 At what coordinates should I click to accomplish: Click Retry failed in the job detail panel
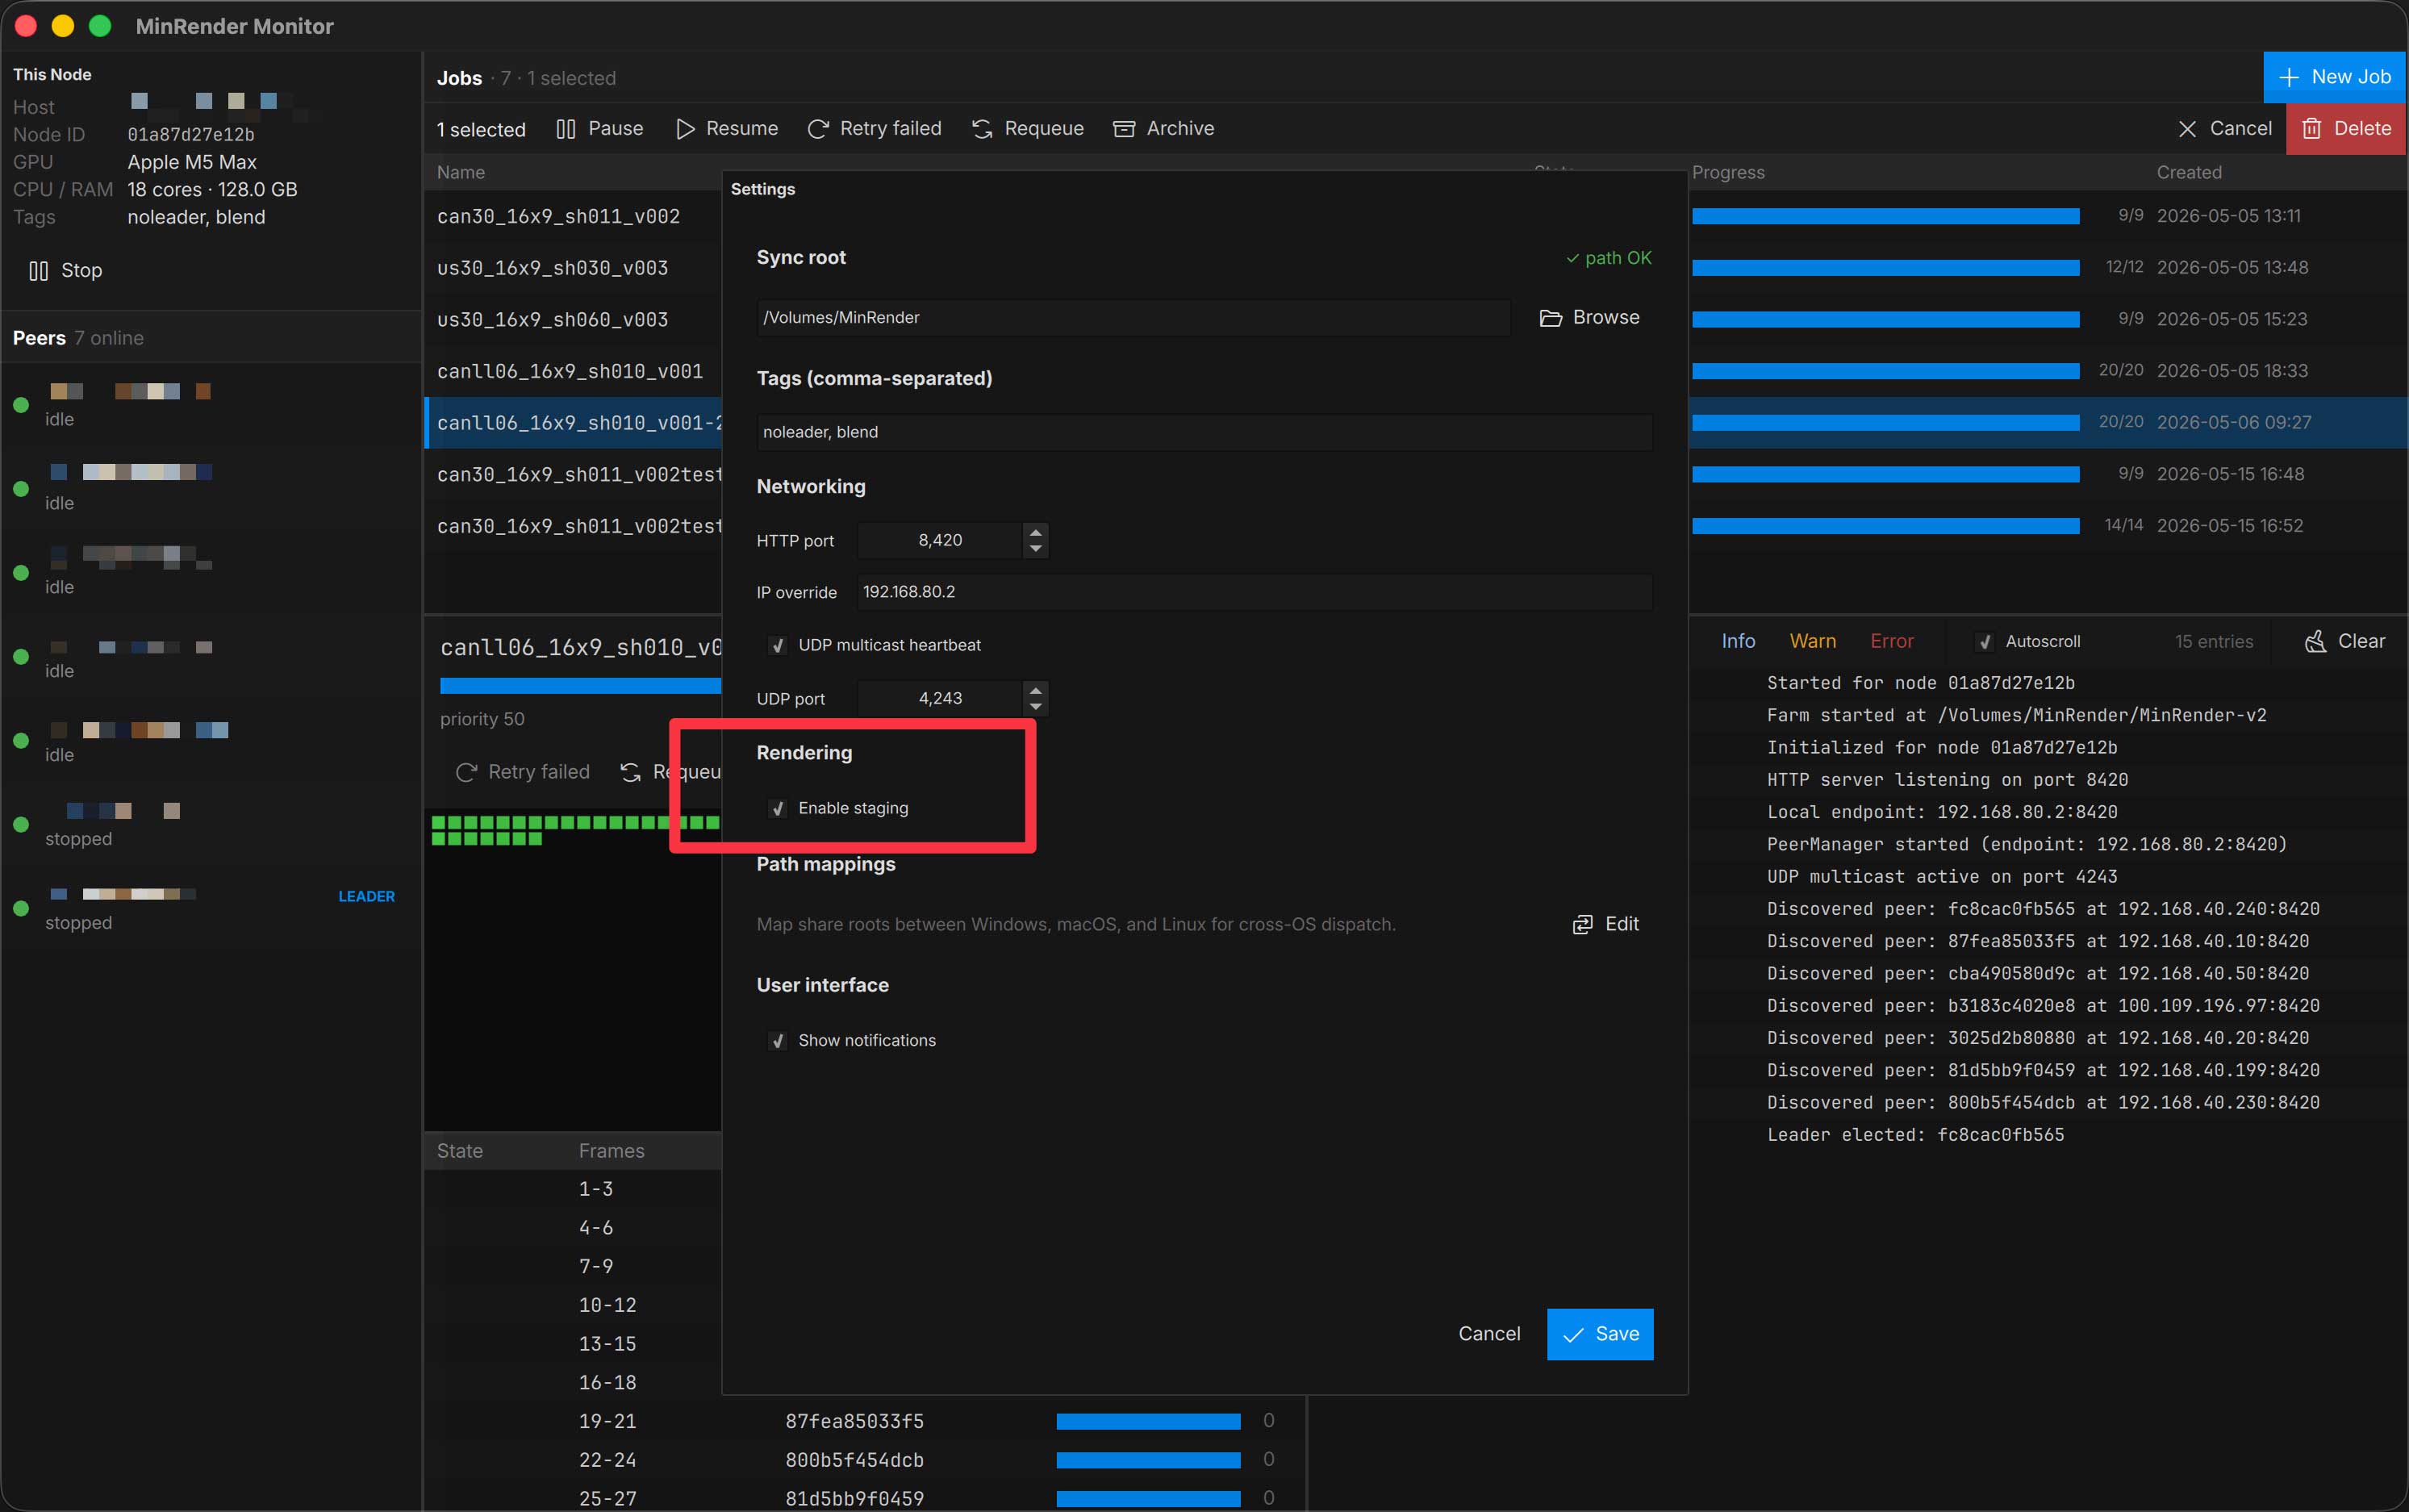523,771
